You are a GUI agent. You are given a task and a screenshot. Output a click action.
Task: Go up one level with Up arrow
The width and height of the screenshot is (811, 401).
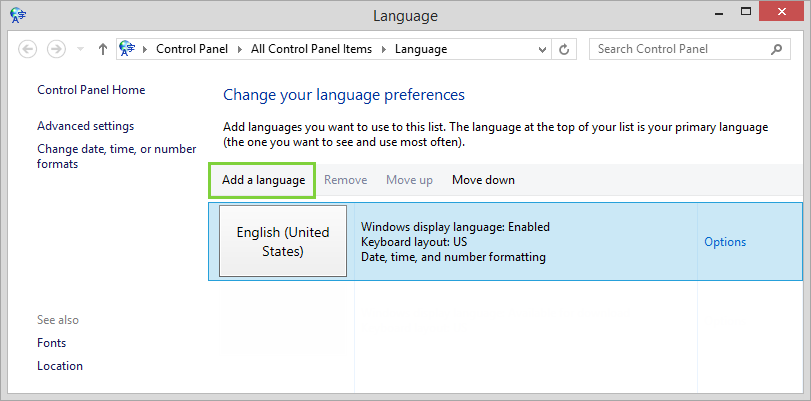pyautogui.click(x=103, y=49)
